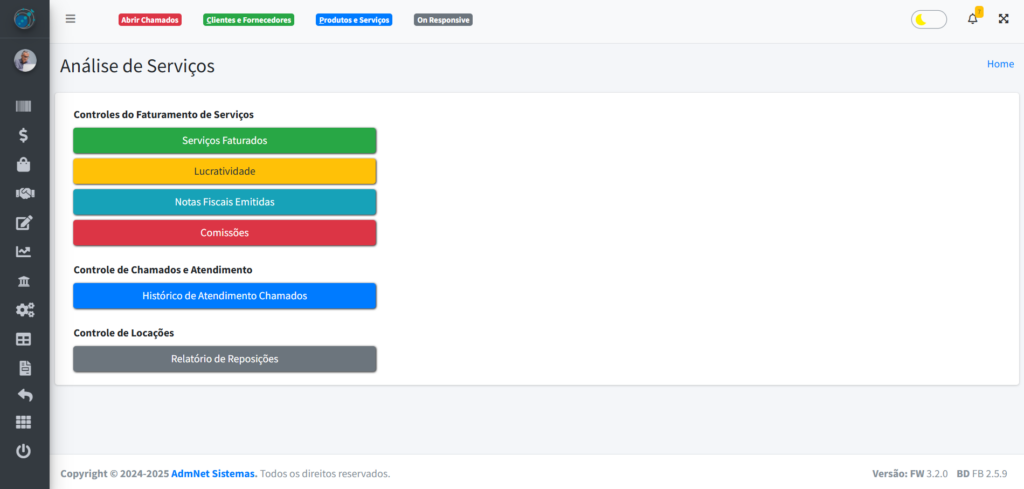Viewport: 1024px width, 489px height.
Task: Click the Abrir Chamados red shortcut
Action: (x=149, y=19)
